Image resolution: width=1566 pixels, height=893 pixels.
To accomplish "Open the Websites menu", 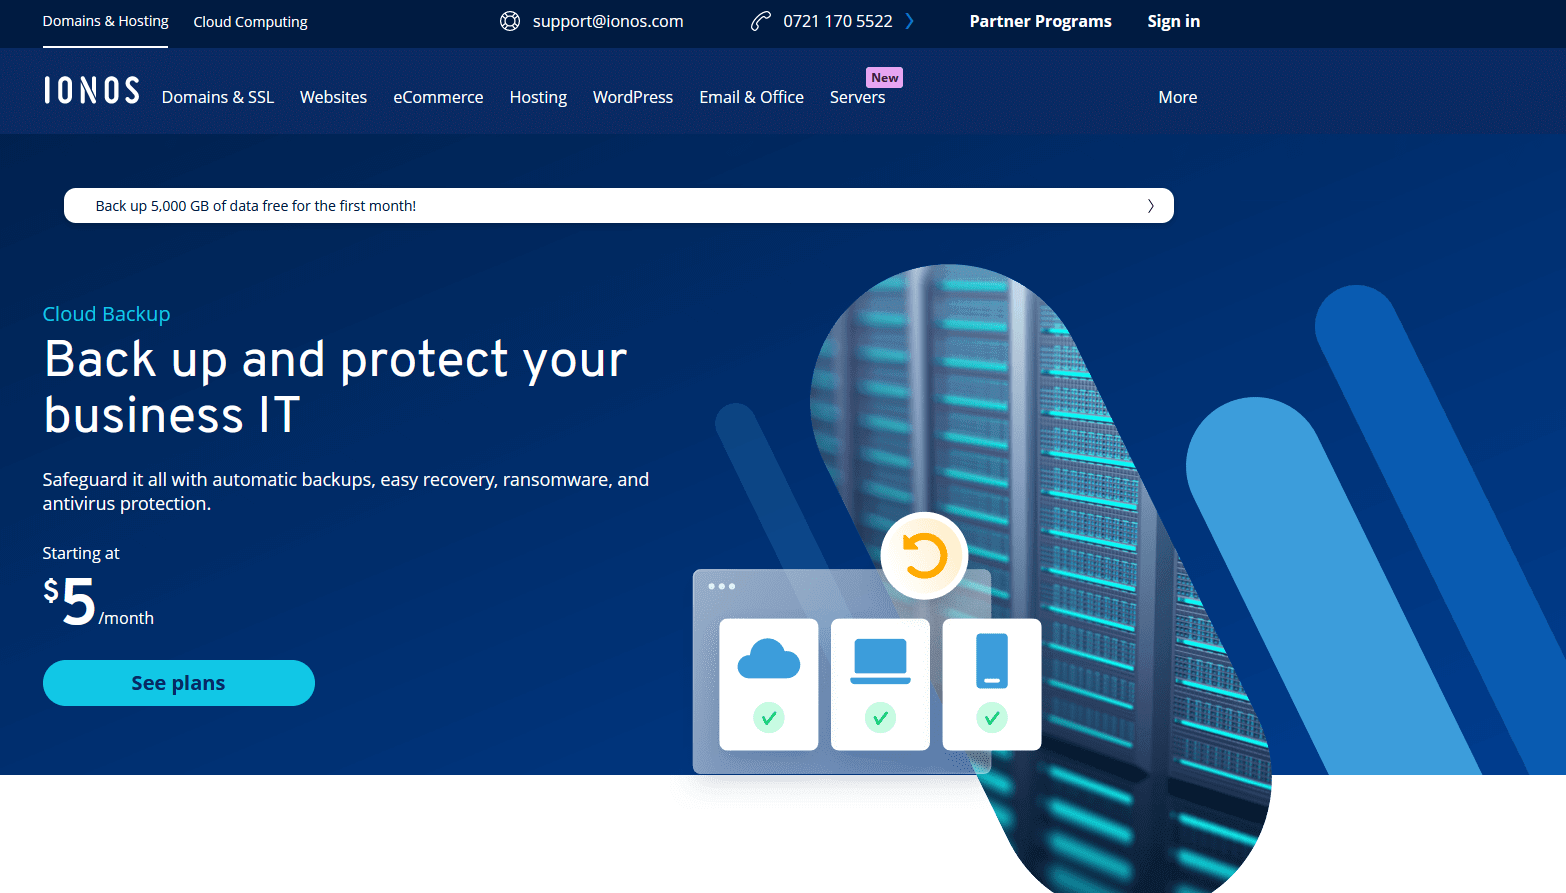I will click(x=333, y=97).
